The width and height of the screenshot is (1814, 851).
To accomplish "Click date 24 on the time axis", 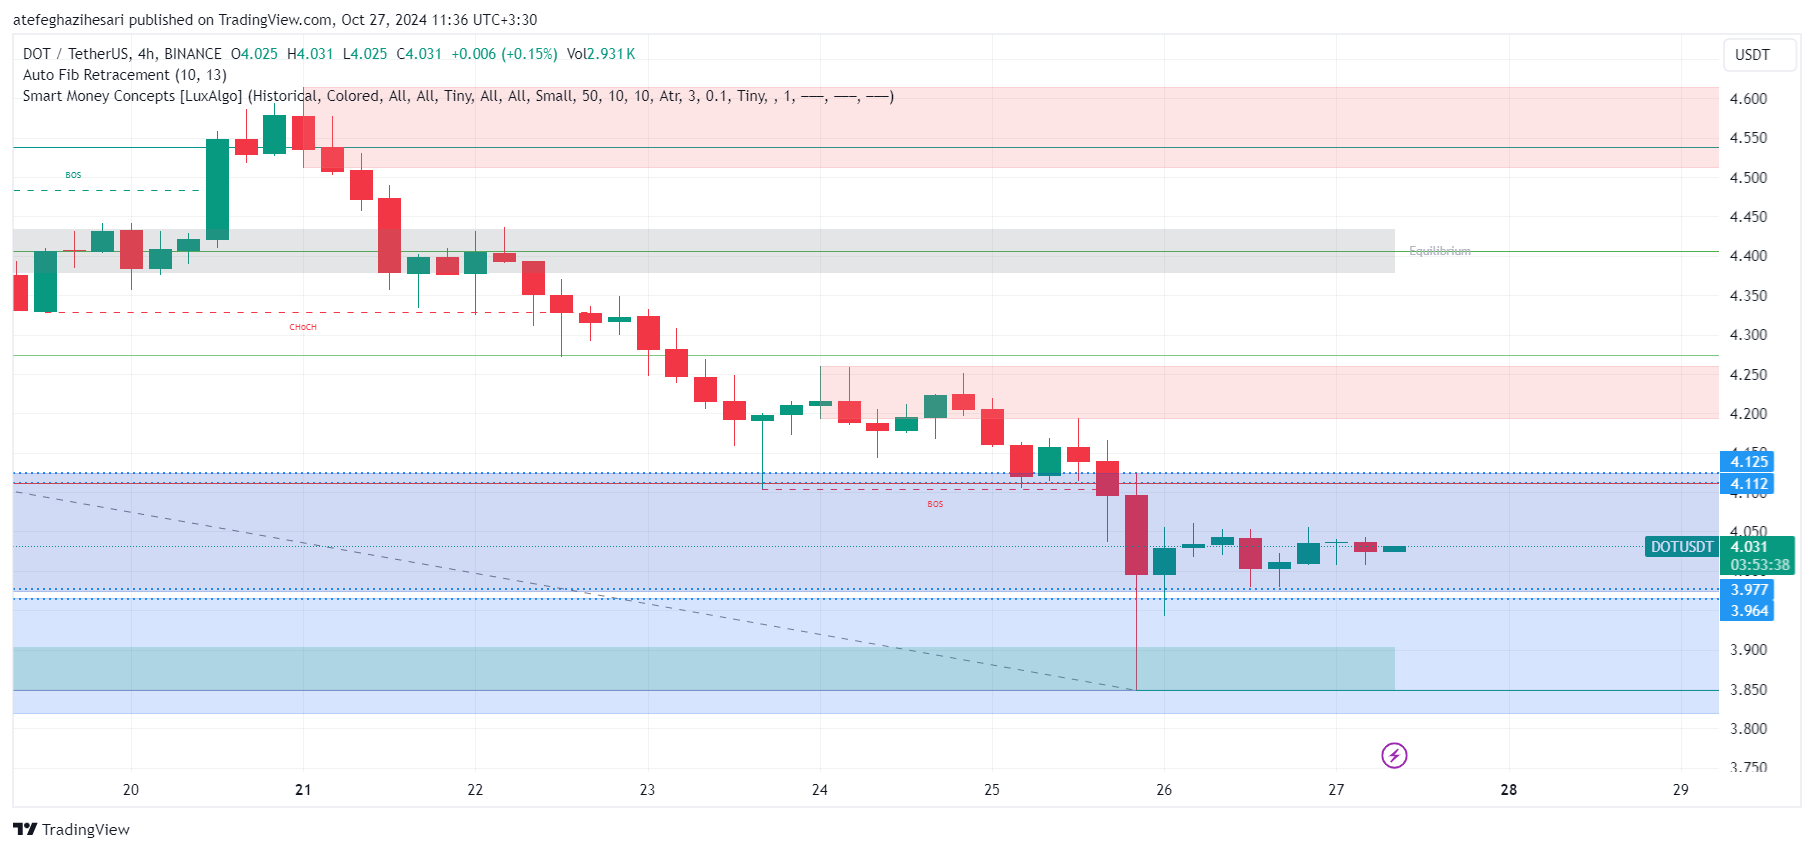I will [x=820, y=790].
